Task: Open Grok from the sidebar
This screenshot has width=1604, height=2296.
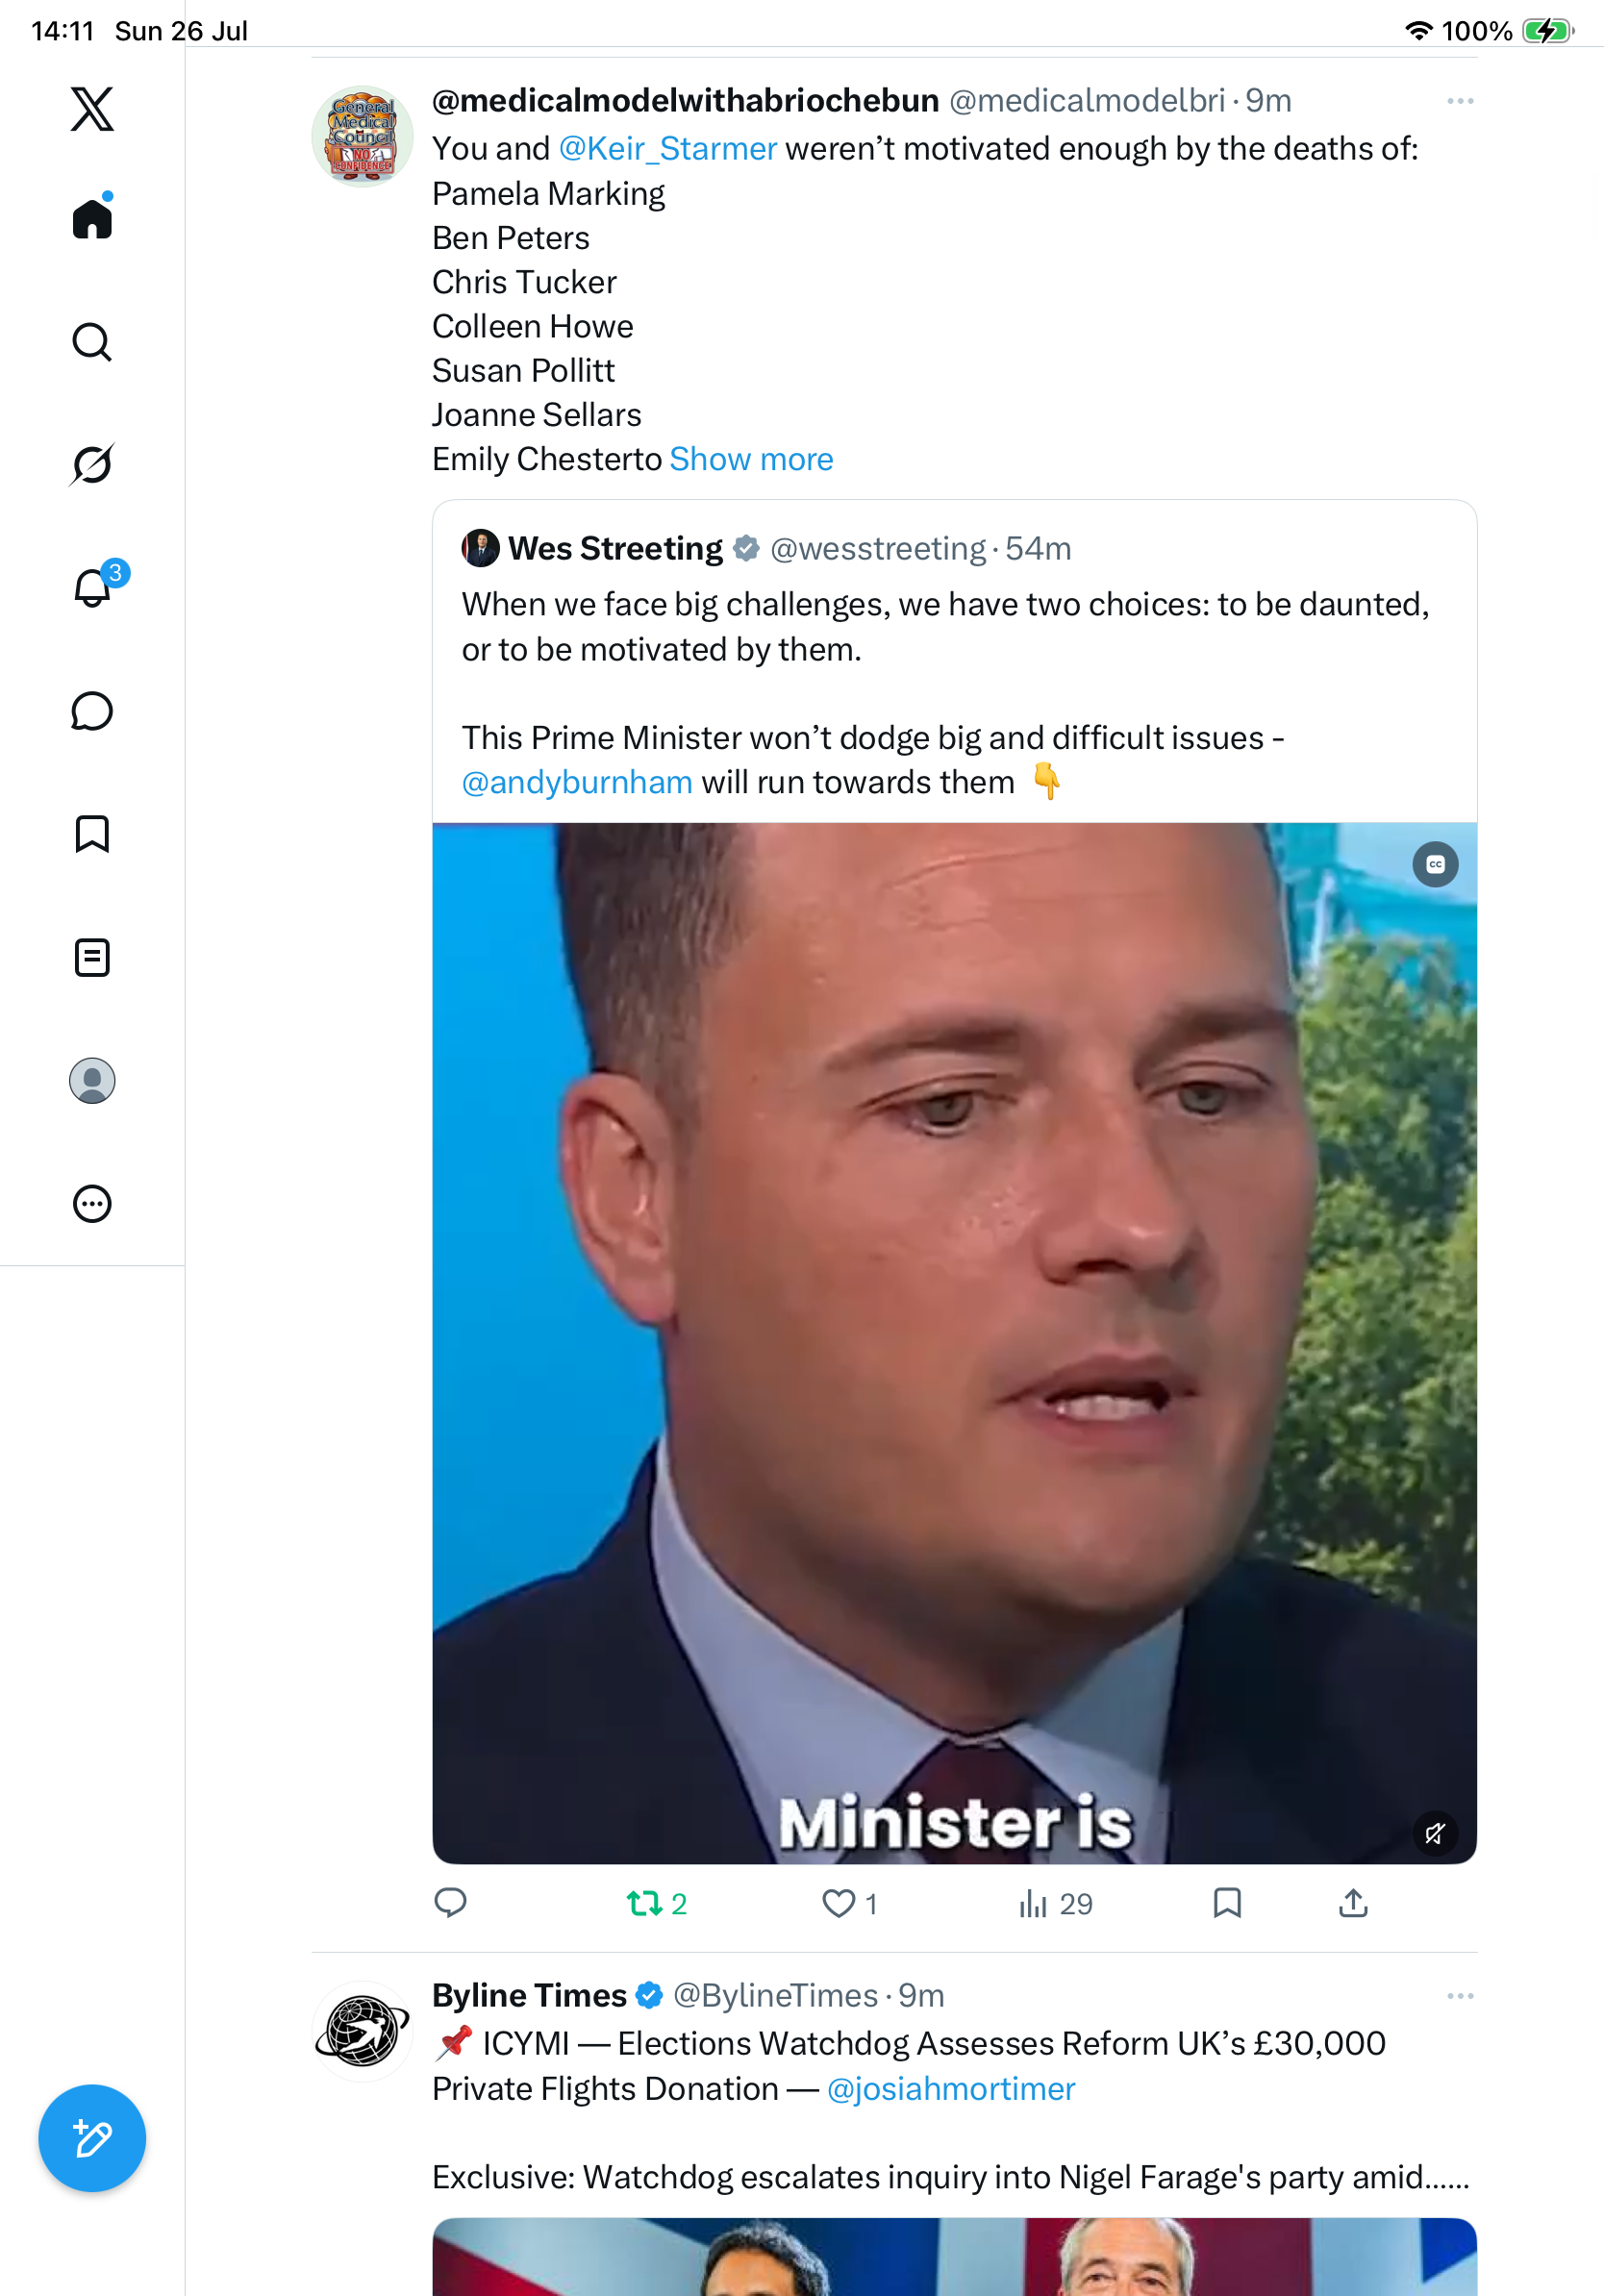Action: tap(92, 464)
